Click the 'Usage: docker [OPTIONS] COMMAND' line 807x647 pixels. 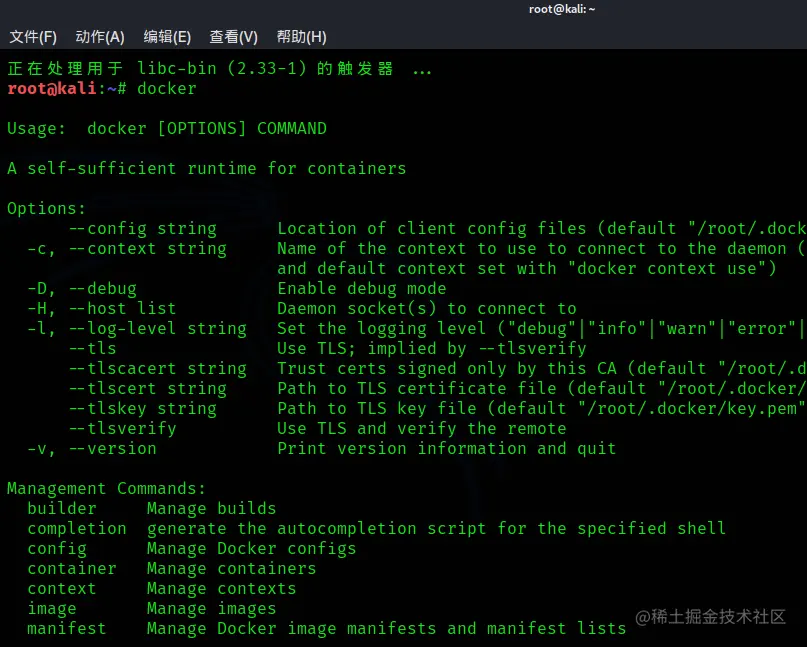click(x=167, y=129)
